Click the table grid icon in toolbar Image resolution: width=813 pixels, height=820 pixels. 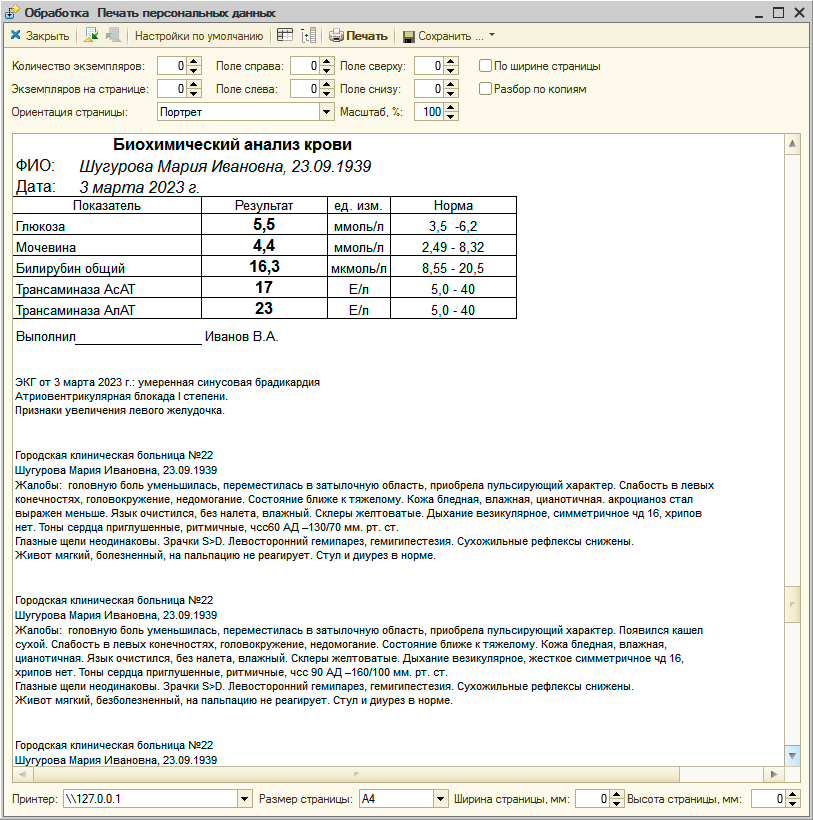pyautogui.click(x=285, y=36)
